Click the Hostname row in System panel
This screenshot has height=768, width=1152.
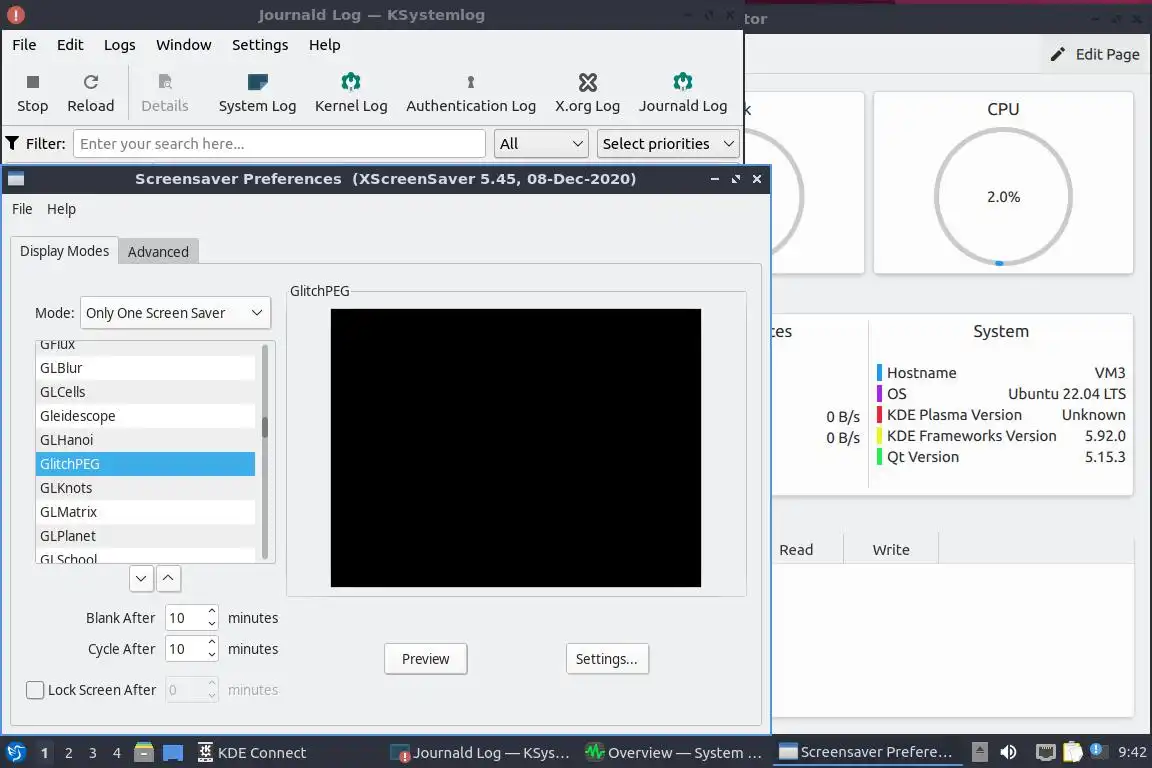click(1000, 373)
